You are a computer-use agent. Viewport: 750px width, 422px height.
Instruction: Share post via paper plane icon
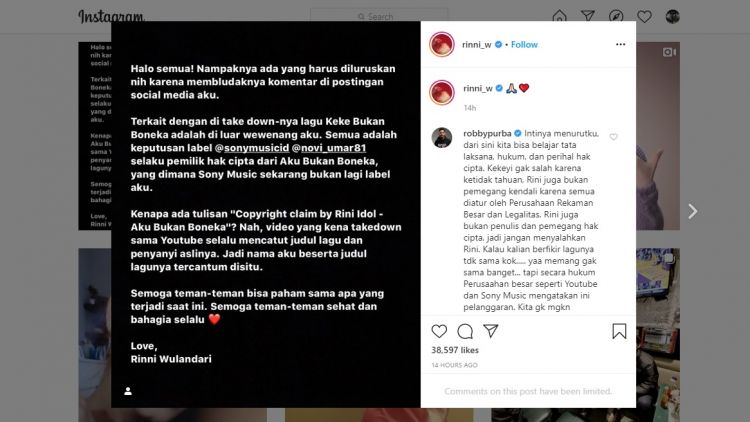(x=491, y=331)
